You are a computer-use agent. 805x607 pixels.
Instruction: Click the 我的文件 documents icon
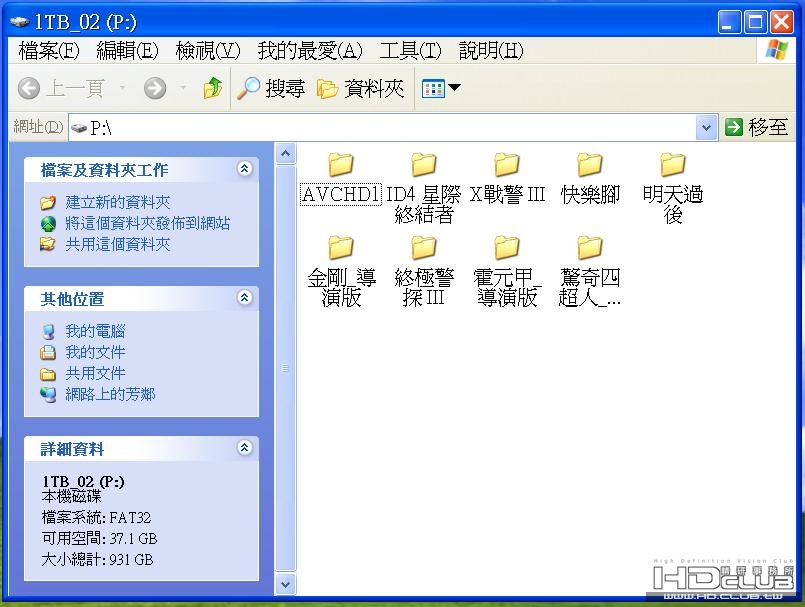point(48,353)
